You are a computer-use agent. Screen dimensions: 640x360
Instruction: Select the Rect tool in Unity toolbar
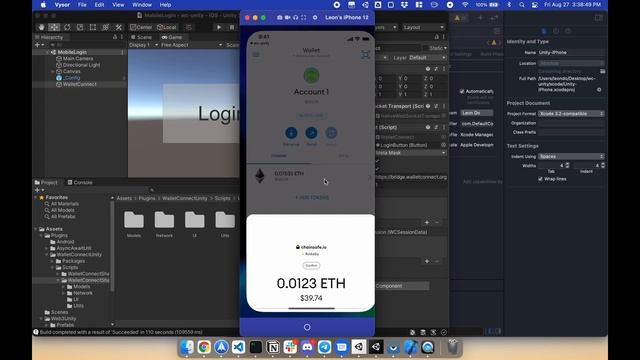[93, 27]
